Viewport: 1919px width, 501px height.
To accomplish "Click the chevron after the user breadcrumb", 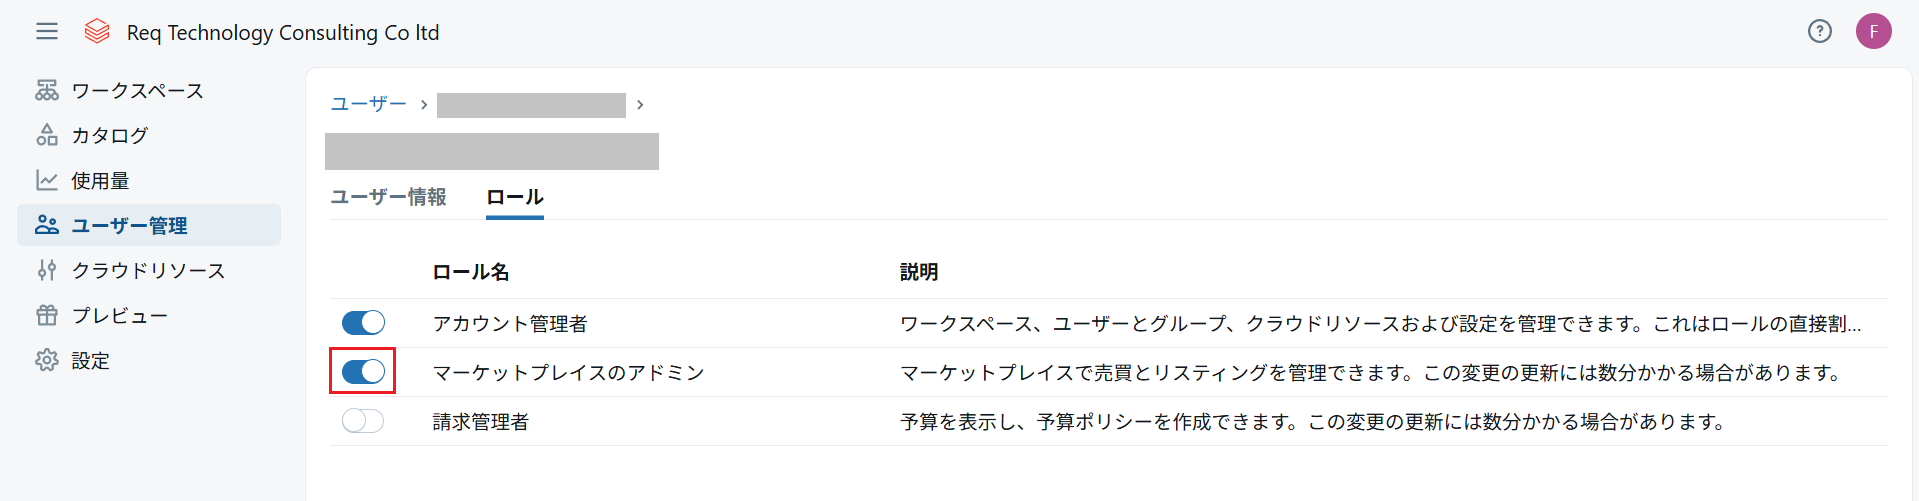I will pyautogui.click(x=640, y=105).
